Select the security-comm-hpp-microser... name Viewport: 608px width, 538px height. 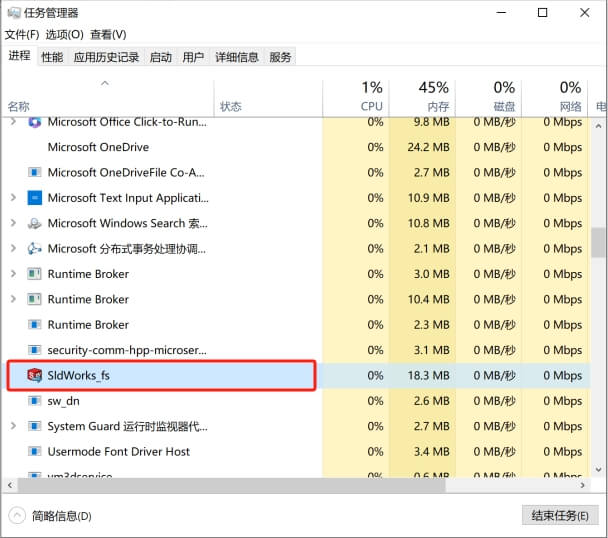click(x=127, y=350)
